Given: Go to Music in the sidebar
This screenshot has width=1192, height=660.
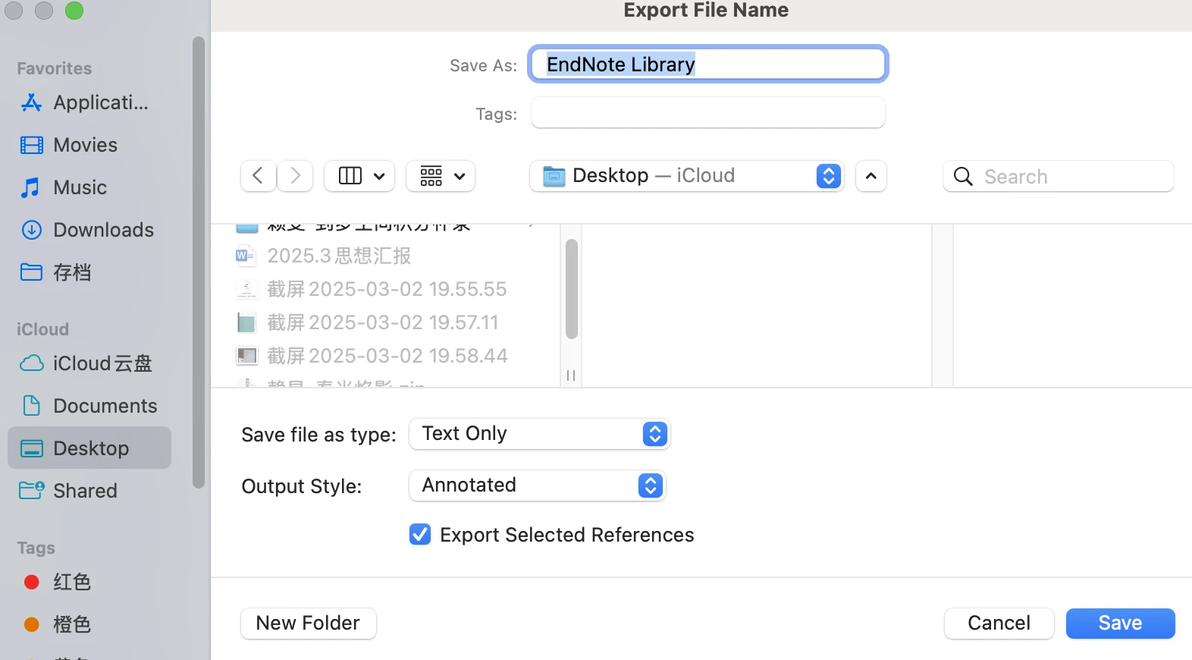Looking at the screenshot, I should click(x=80, y=188).
